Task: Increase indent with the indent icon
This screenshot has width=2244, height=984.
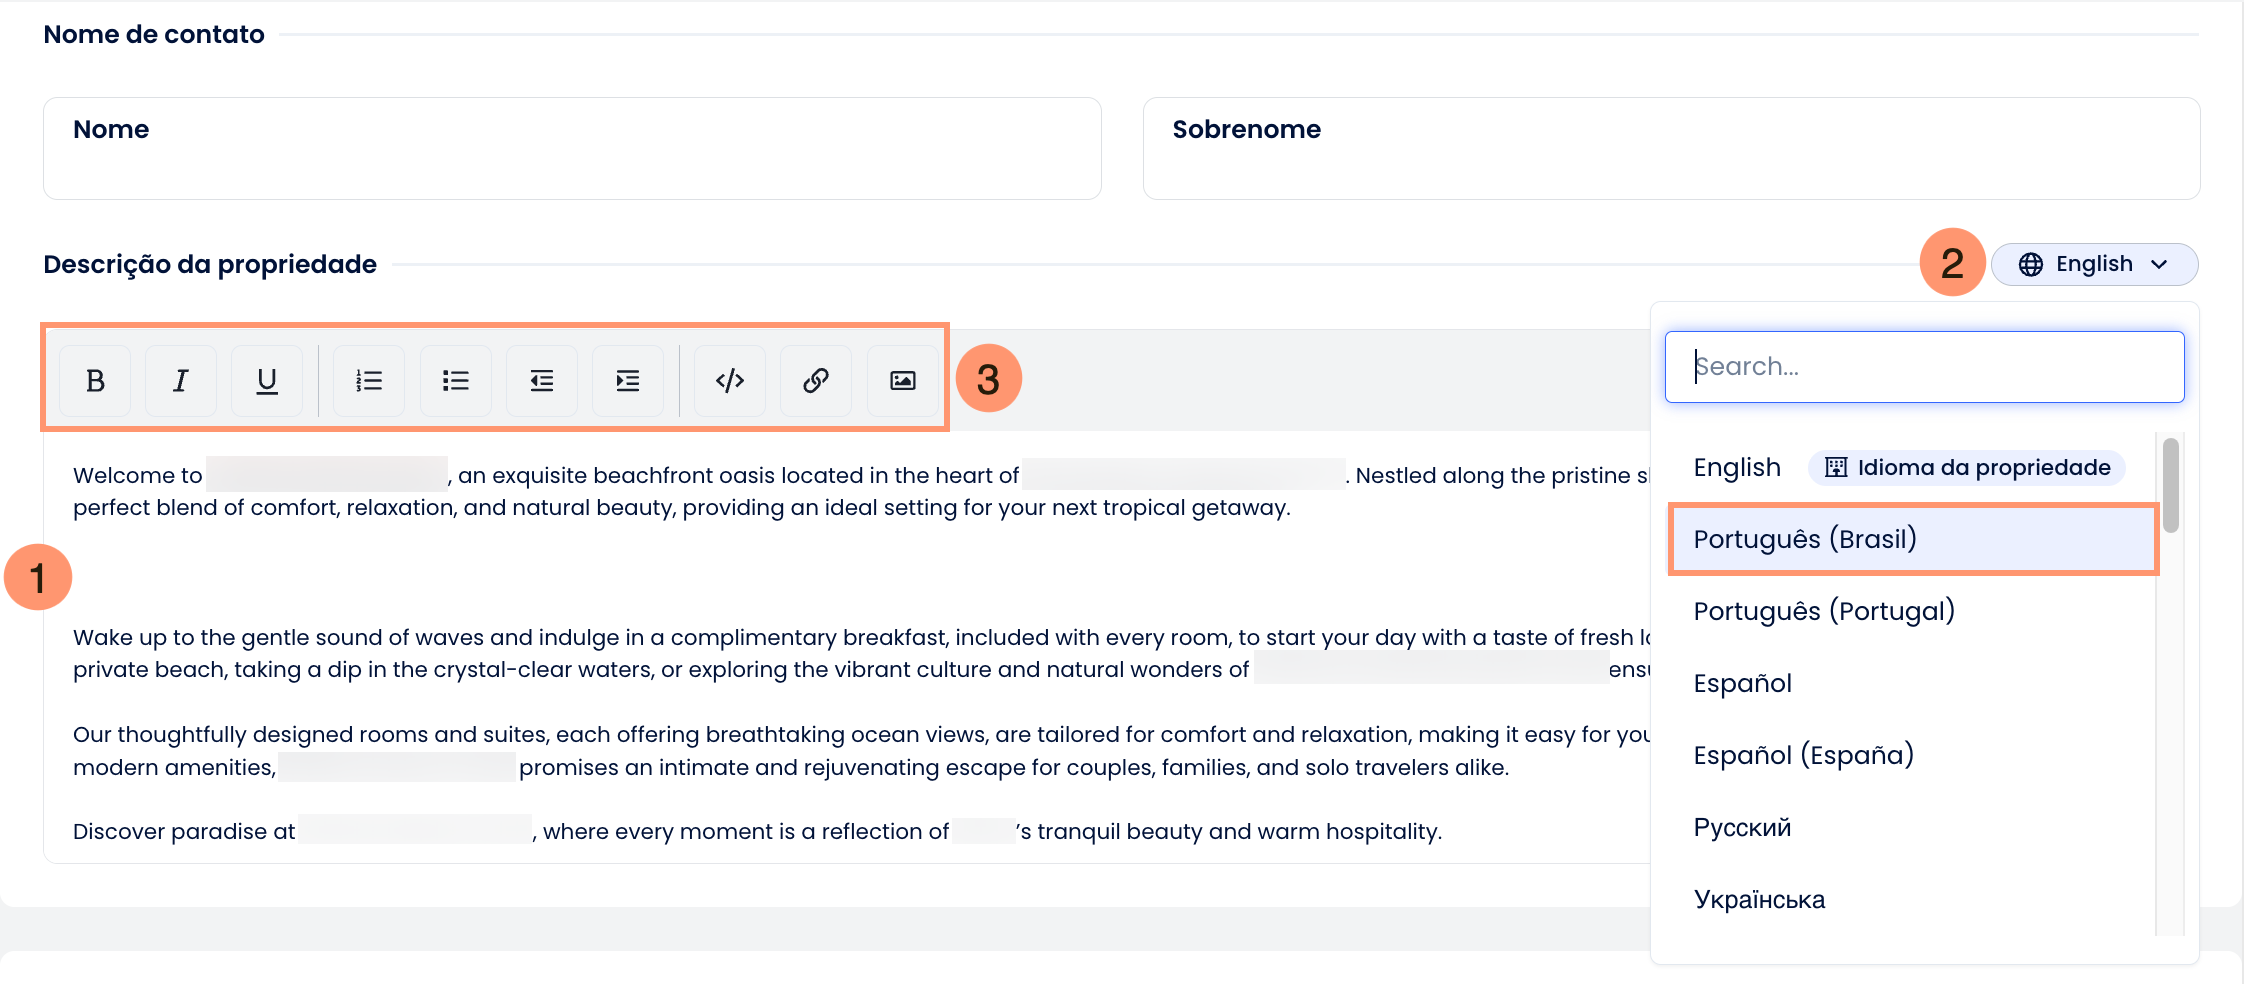Action: [x=628, y=380]
